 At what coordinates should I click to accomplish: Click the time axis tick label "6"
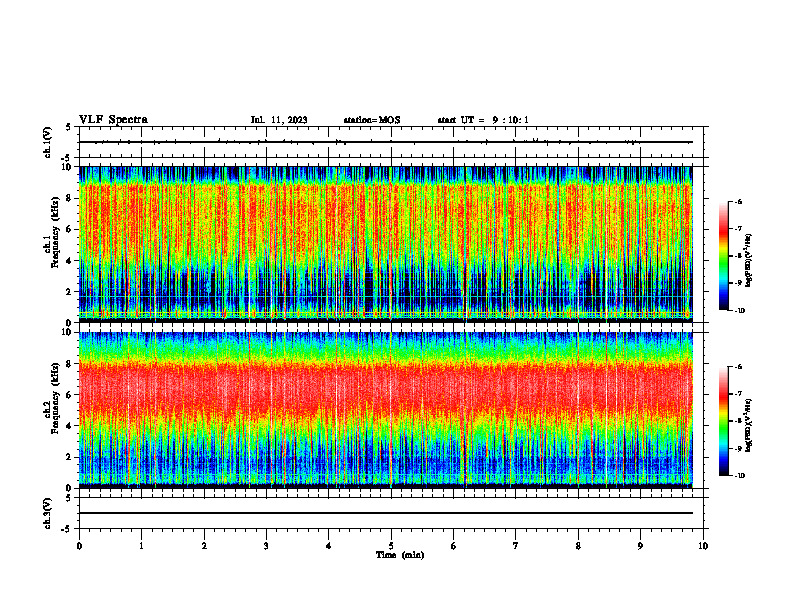453,546
